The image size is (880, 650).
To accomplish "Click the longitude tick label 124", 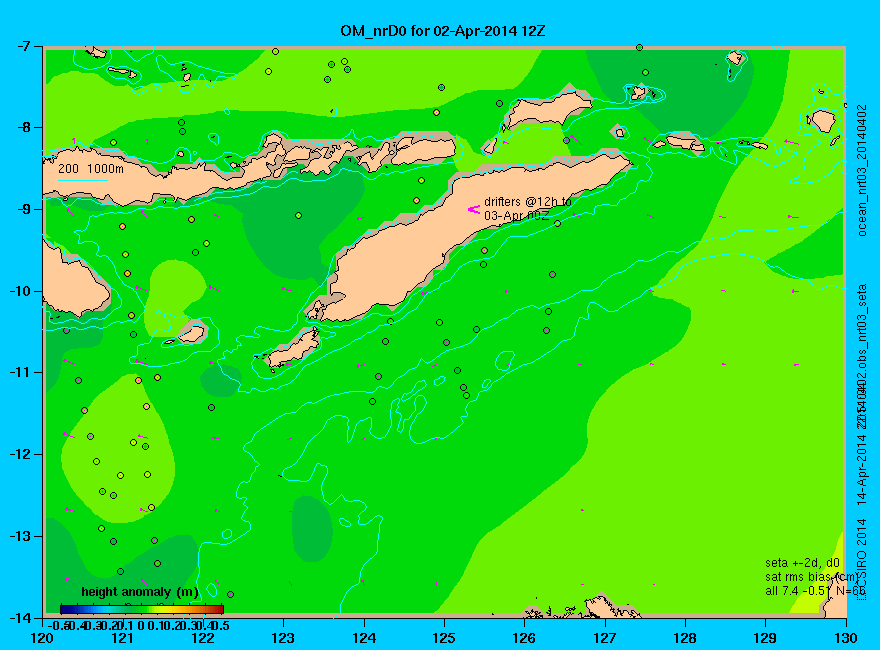I will click(x=364, y=638).
